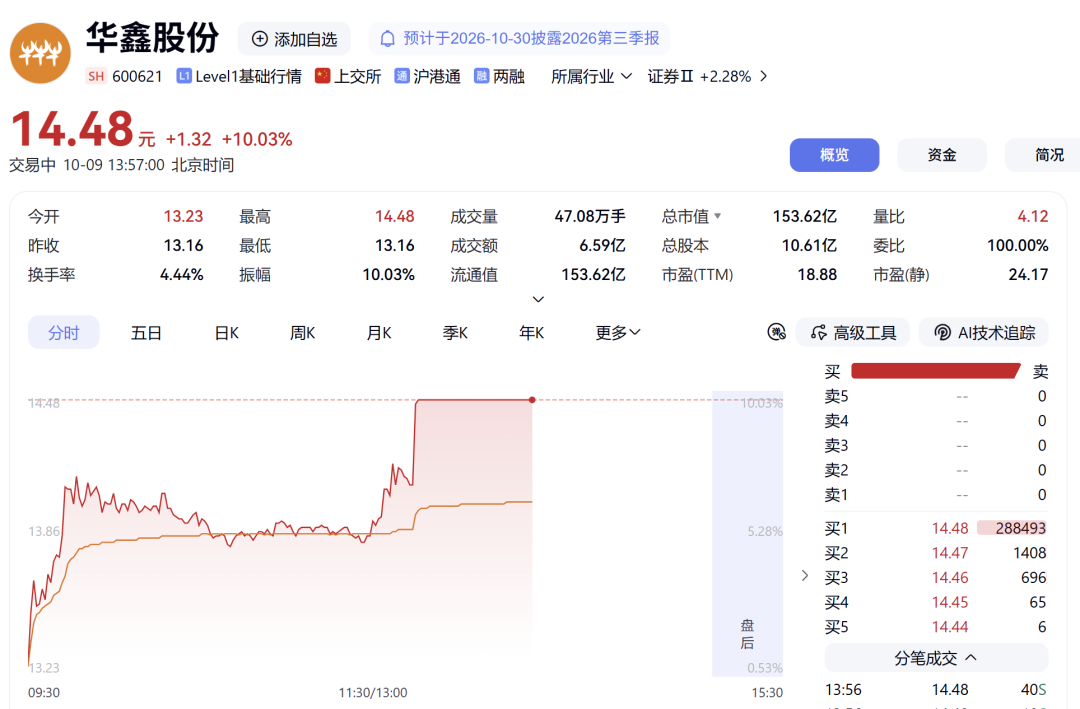The height and width of the screenshot is (709, 1080).
Task: Click the bell reminder icon
Action: (388, 39)
